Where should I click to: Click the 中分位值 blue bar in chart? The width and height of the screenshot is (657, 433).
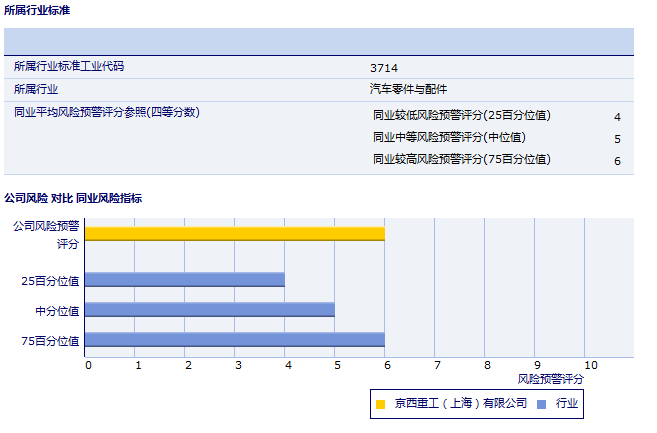coord(210,310)
